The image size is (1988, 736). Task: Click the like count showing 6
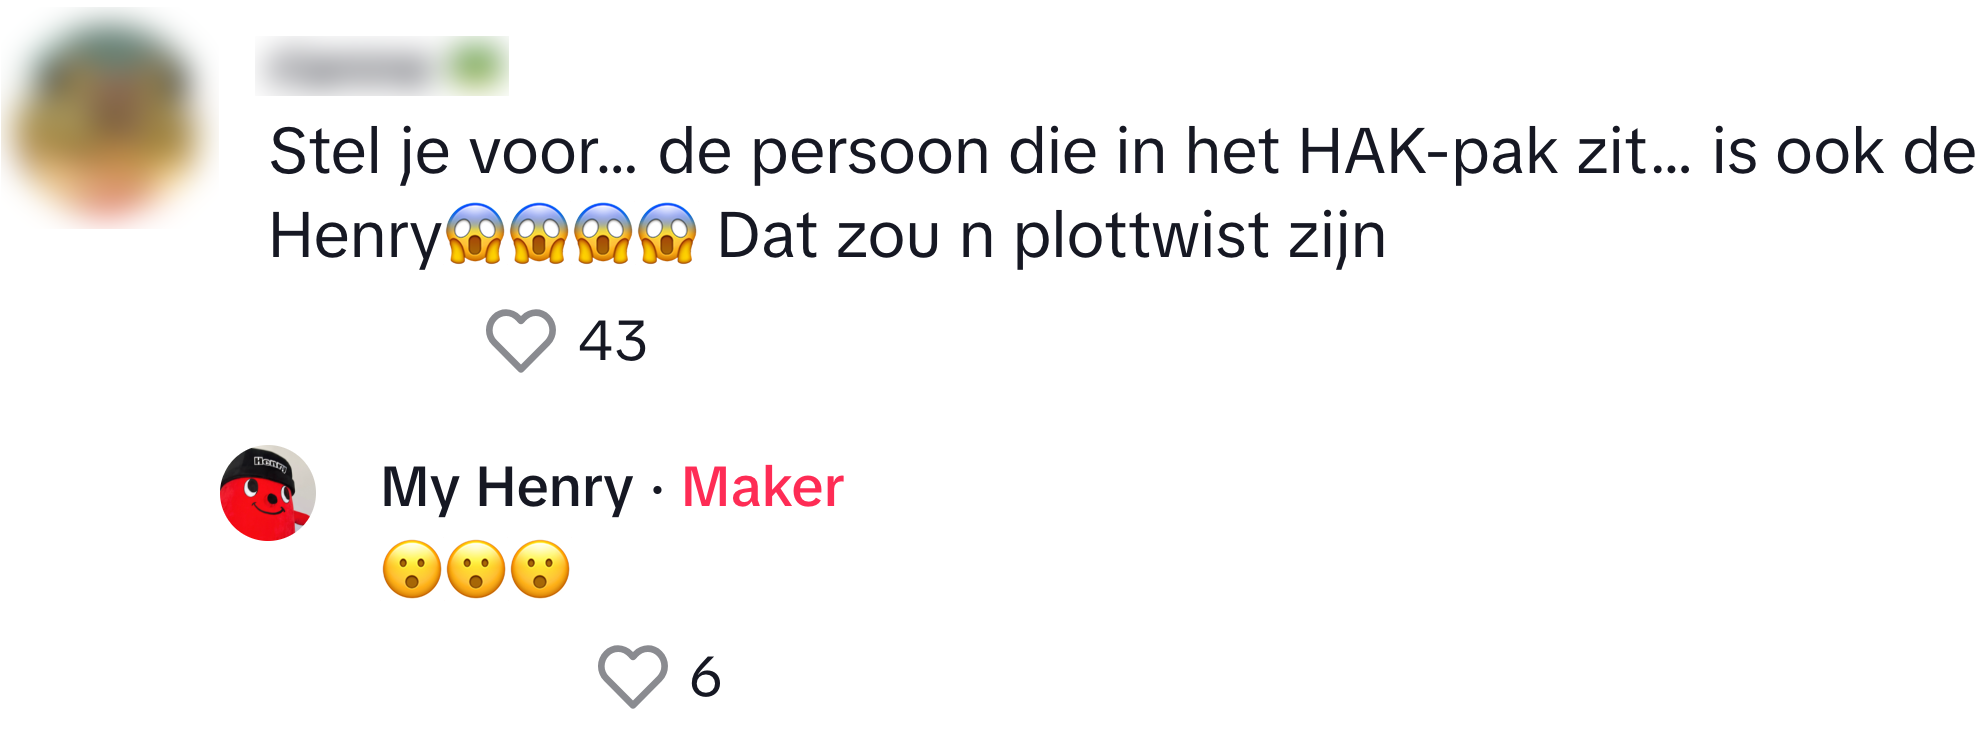706,679
